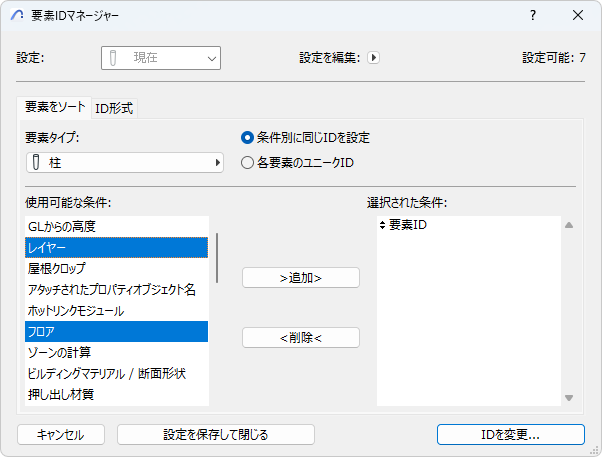The width and height of the screenshot is (602, 457).
Task: Select 各要素のユニークID radio option
Action: click(247, 162)
